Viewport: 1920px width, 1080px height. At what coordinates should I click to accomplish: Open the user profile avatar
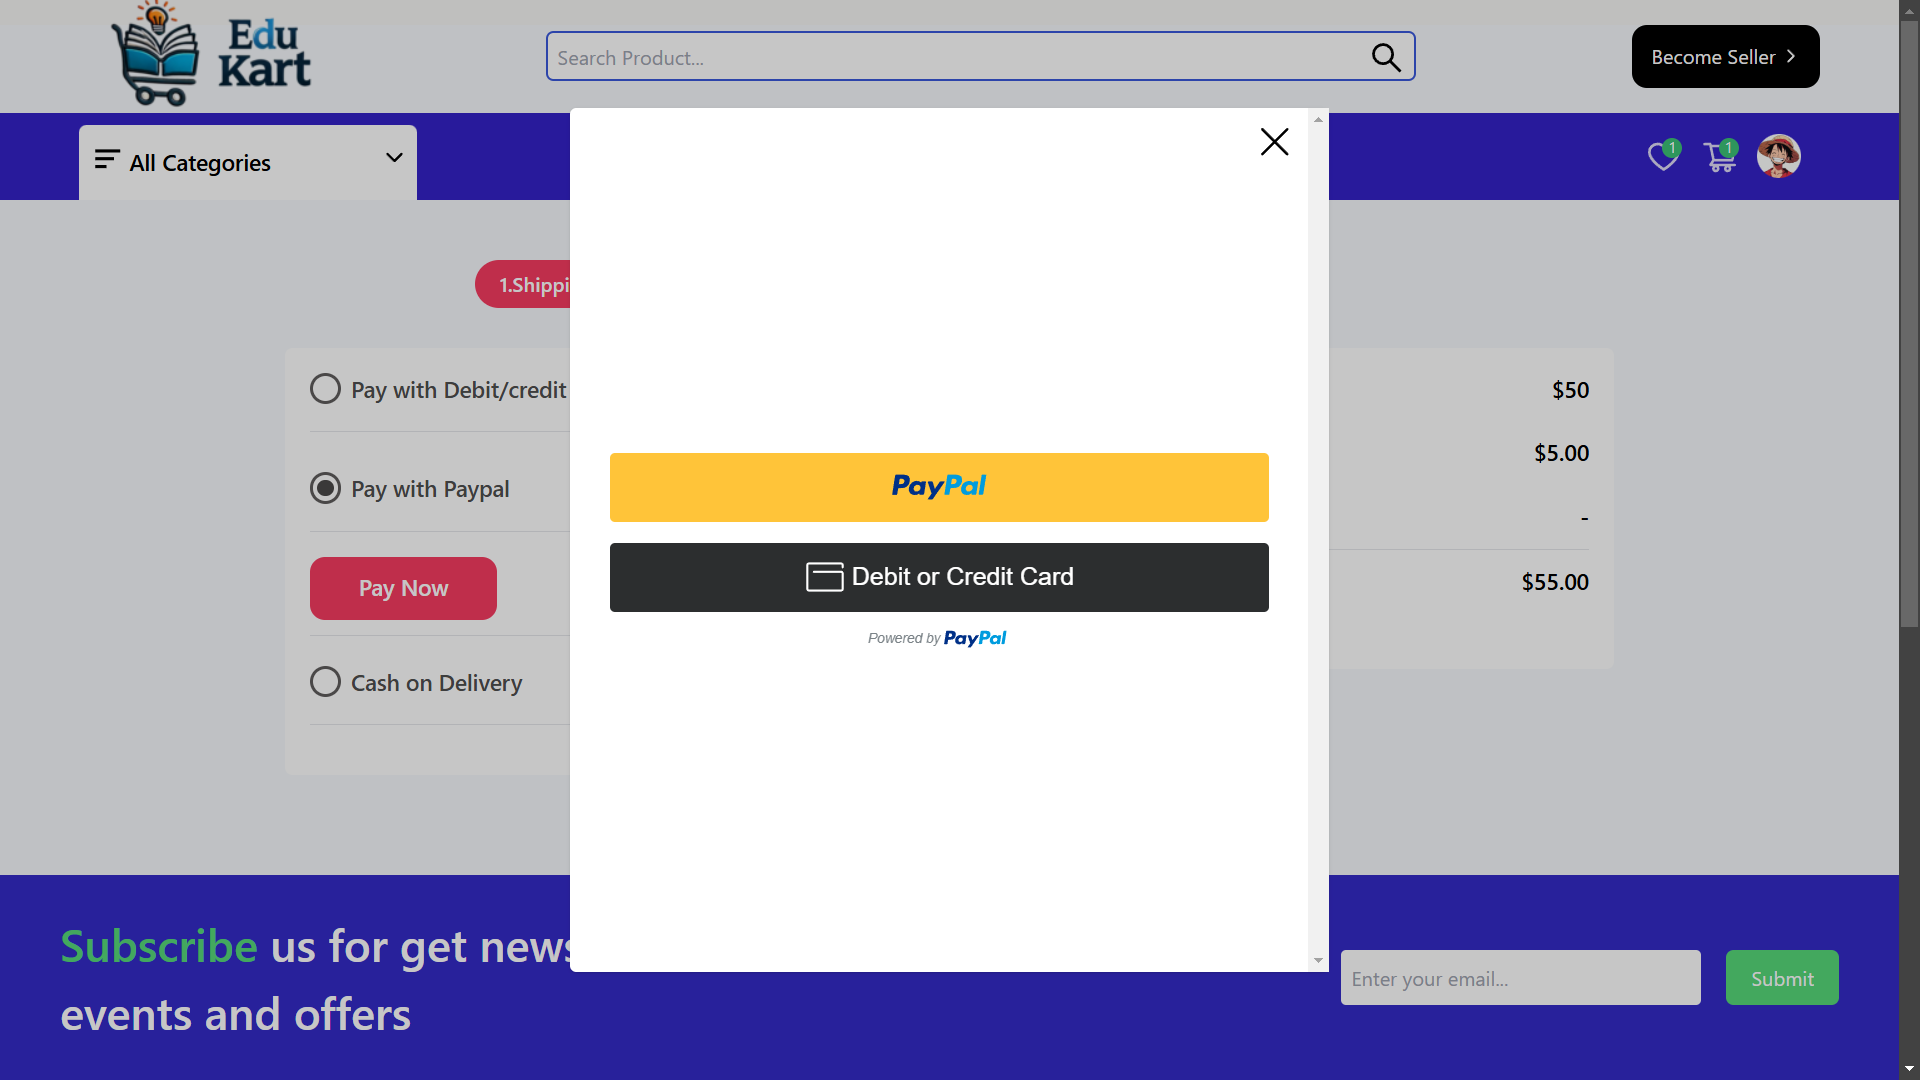1779,156
